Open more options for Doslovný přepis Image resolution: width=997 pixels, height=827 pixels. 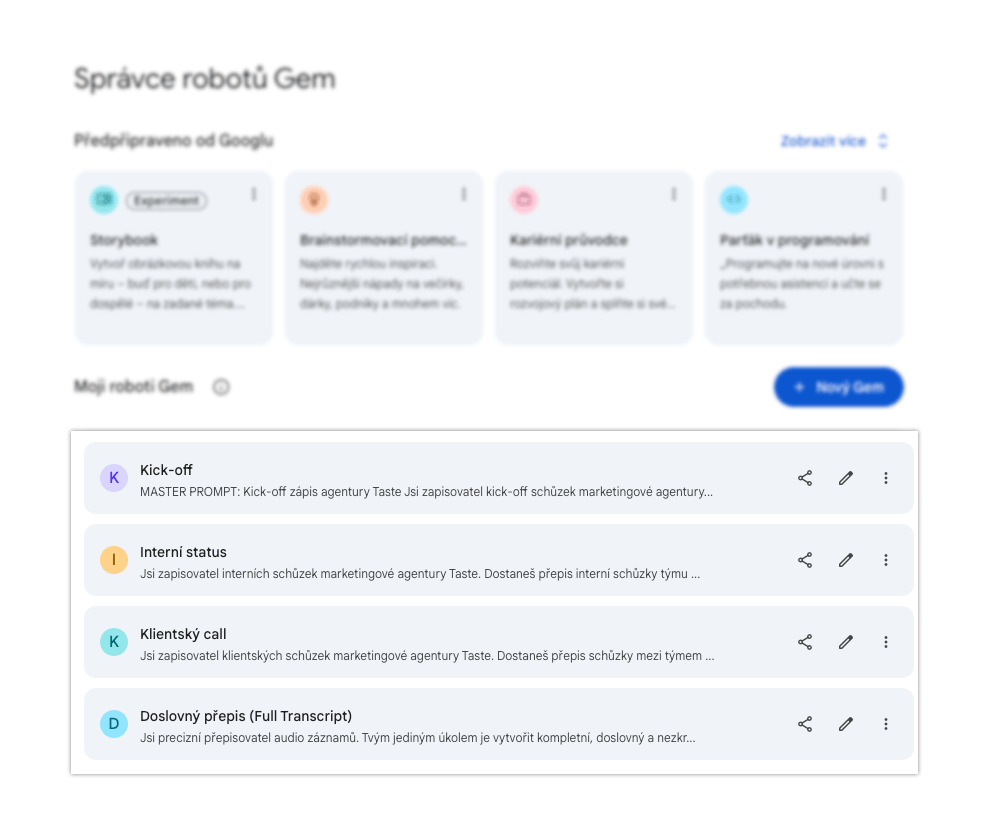[886, 724]
